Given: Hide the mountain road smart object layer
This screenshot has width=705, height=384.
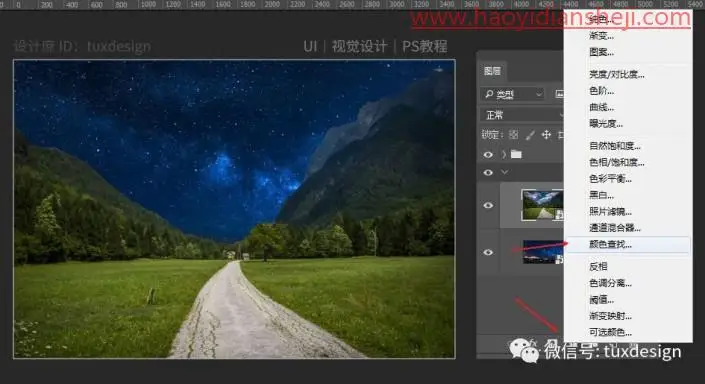Looking at the screenshot, I should click(x=488, y=205).
